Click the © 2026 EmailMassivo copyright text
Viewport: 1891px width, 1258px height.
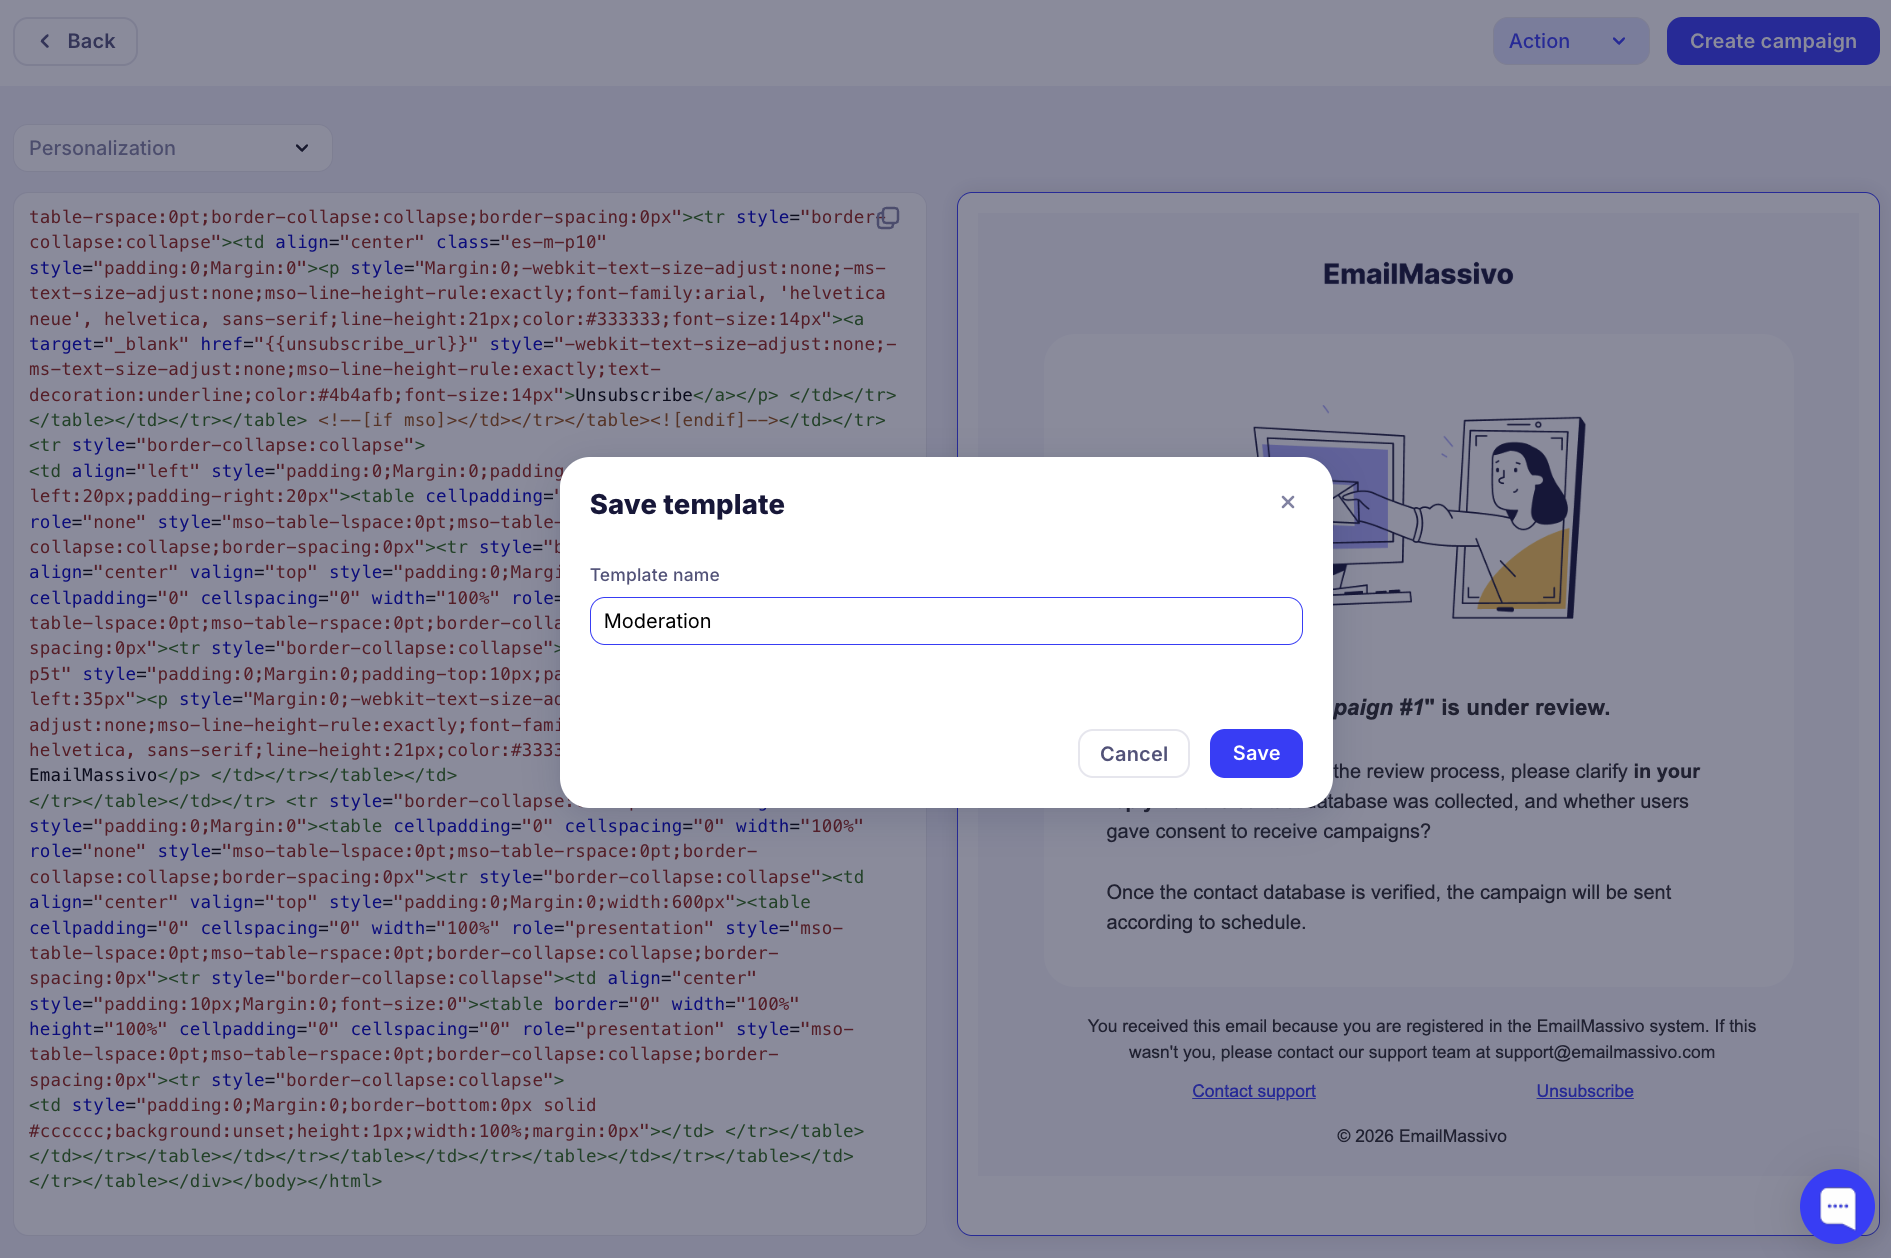1421,1136
